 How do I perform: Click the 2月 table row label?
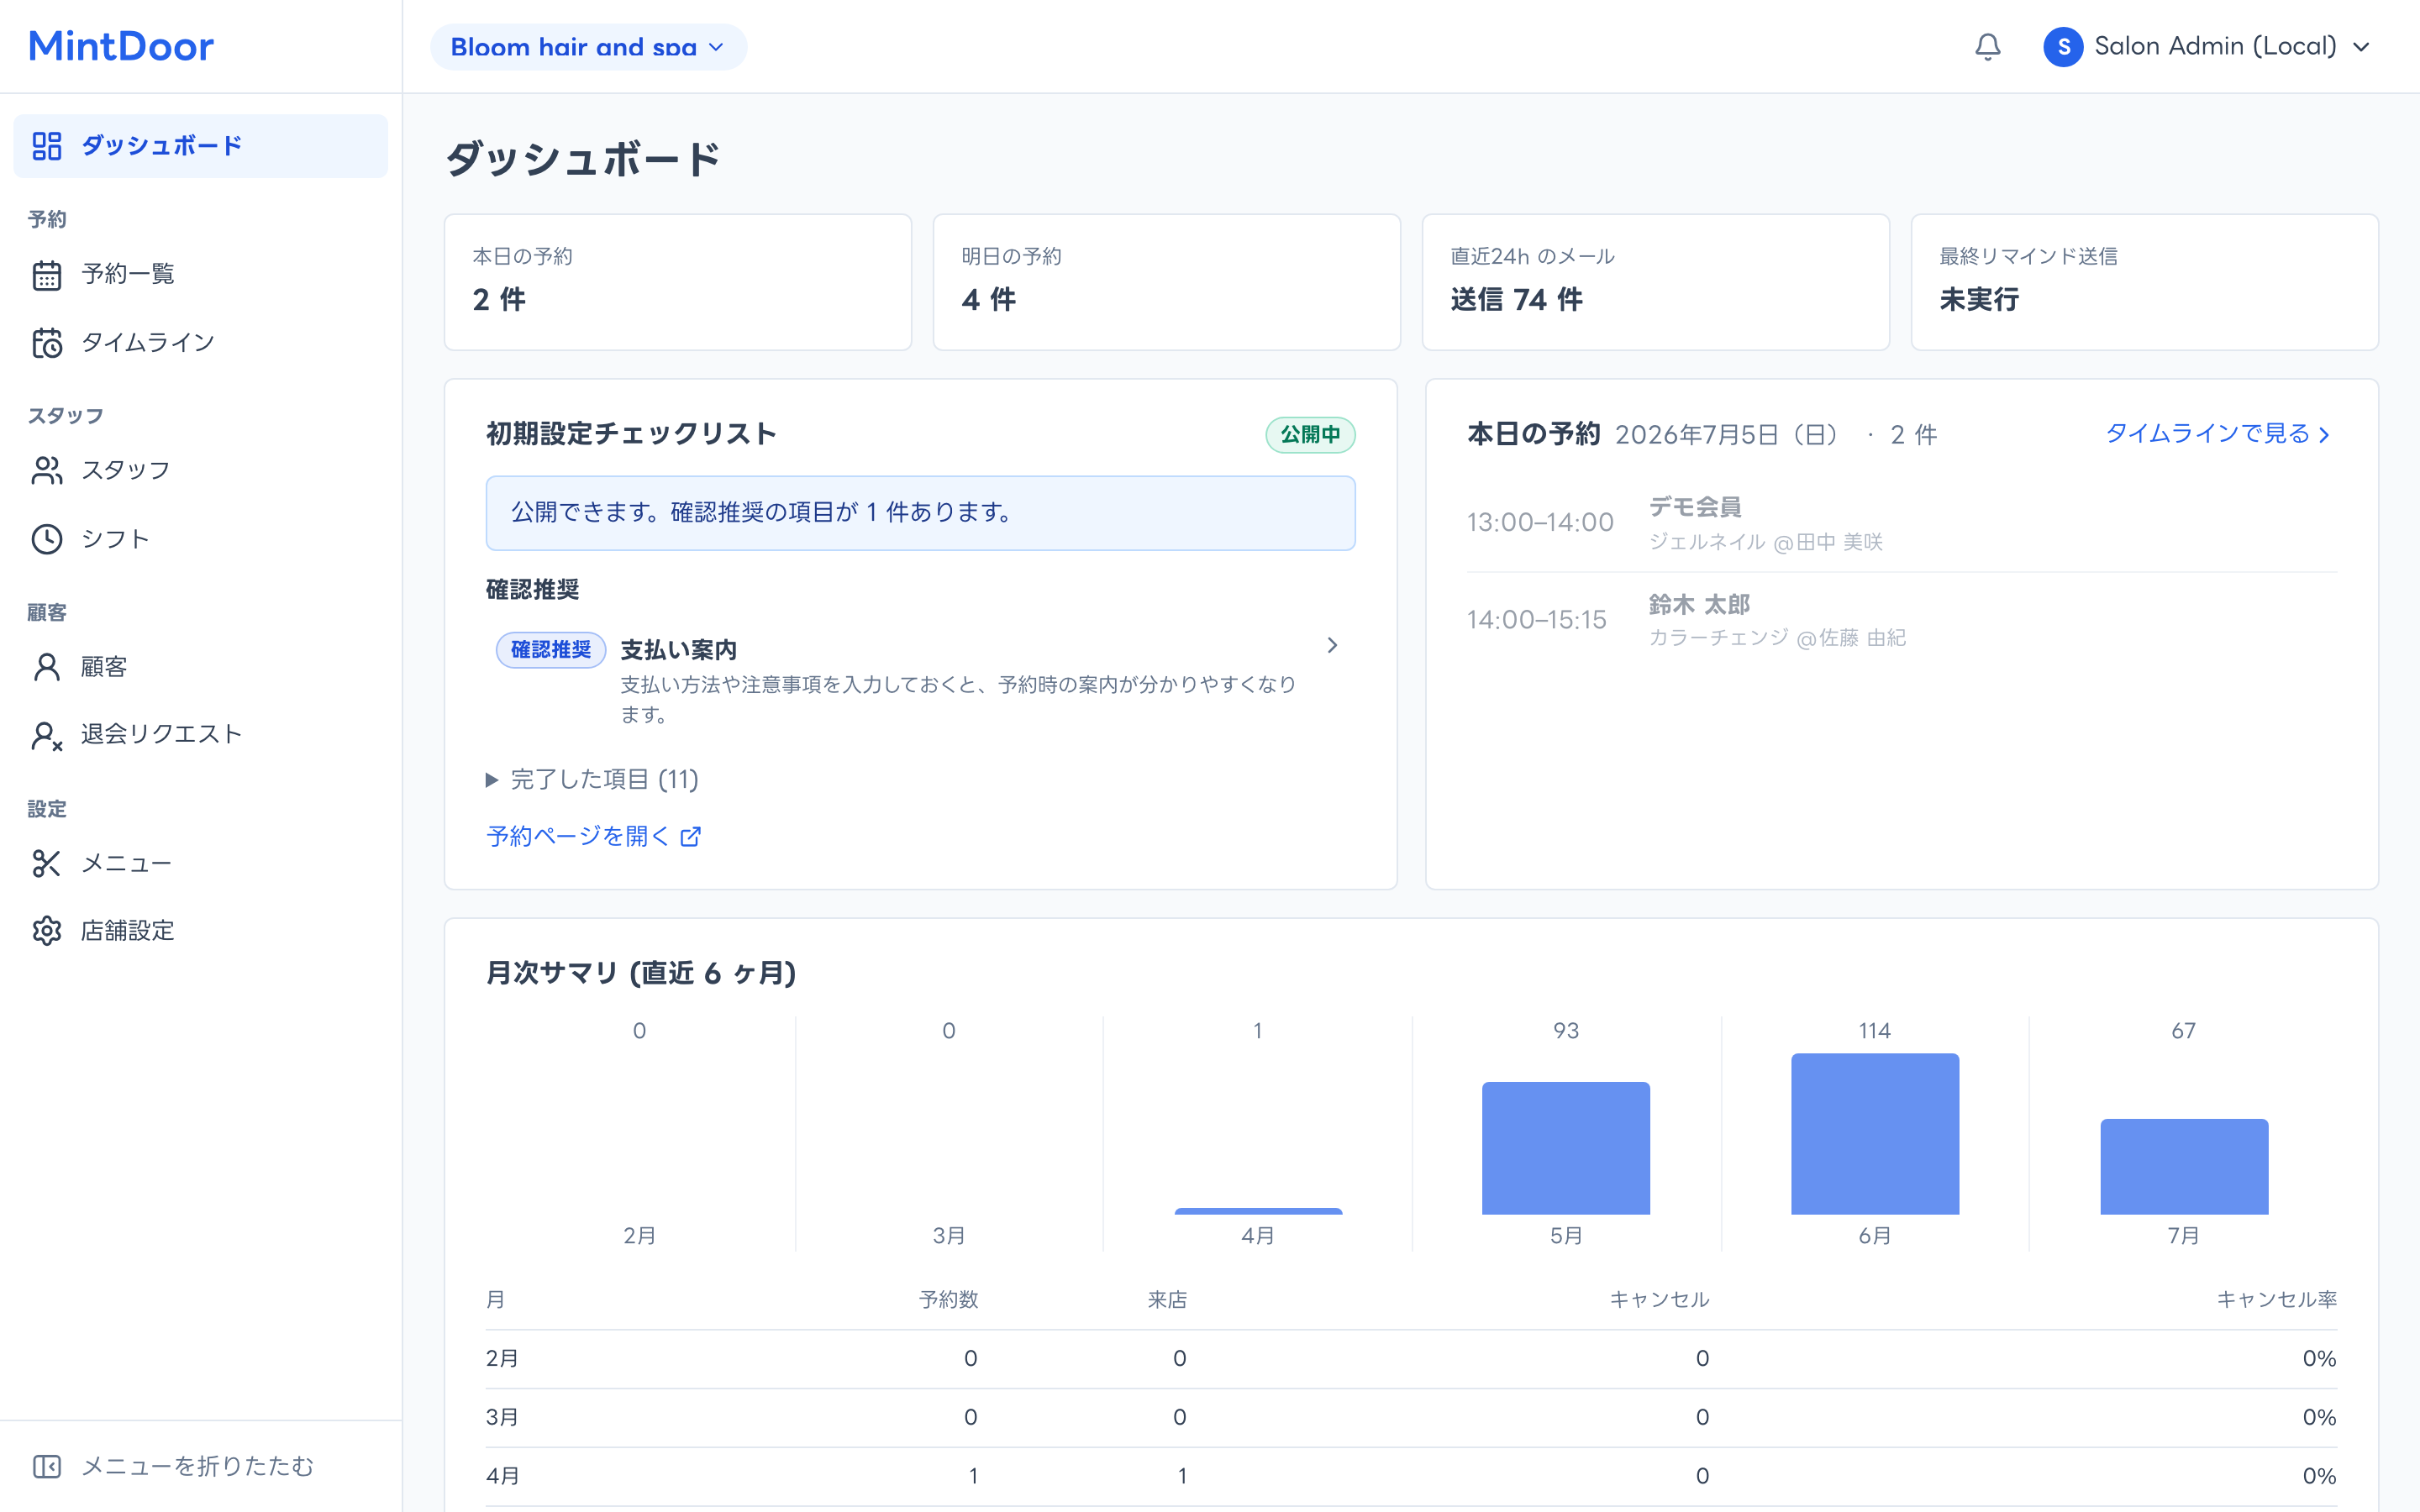pos(502,1358)
